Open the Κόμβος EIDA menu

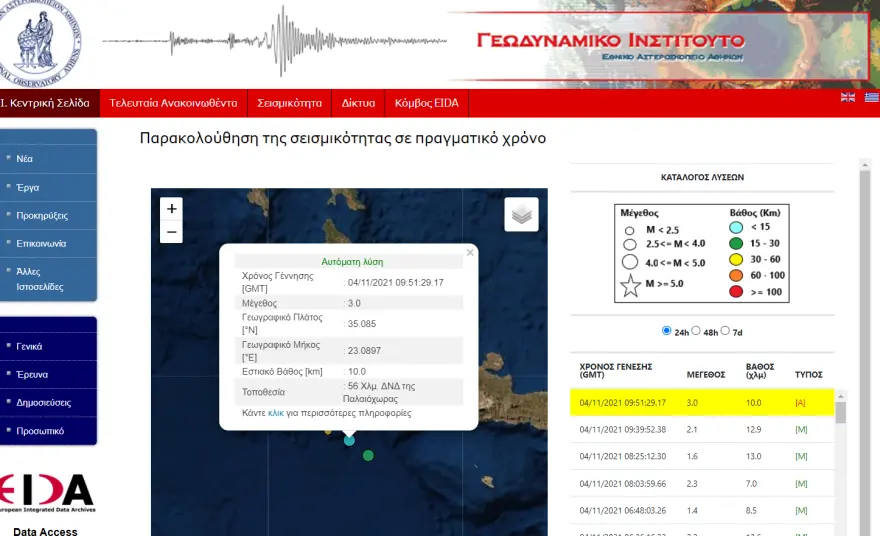[x=427, y=103]
